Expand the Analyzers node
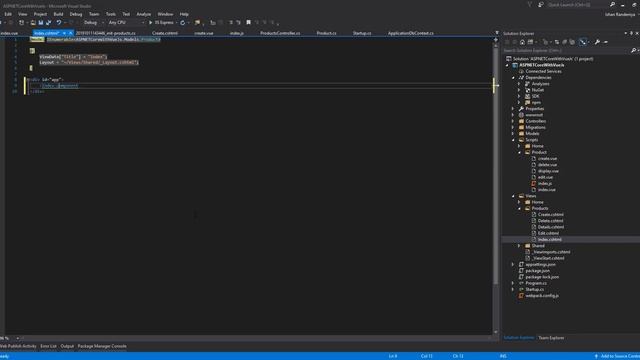This screenshot has height=360, width=640. click(520, 84)
